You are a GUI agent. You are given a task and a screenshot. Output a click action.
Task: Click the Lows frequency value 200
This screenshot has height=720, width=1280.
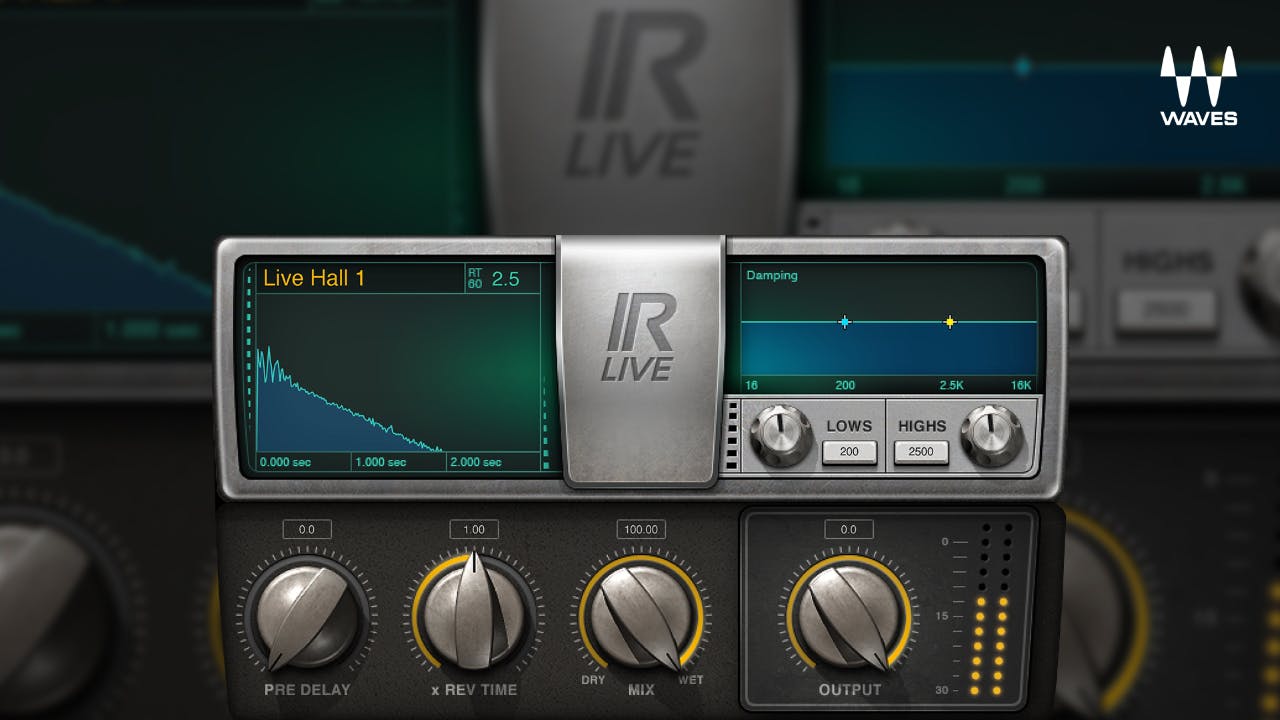pyautogui.click(x=849, y=452)
